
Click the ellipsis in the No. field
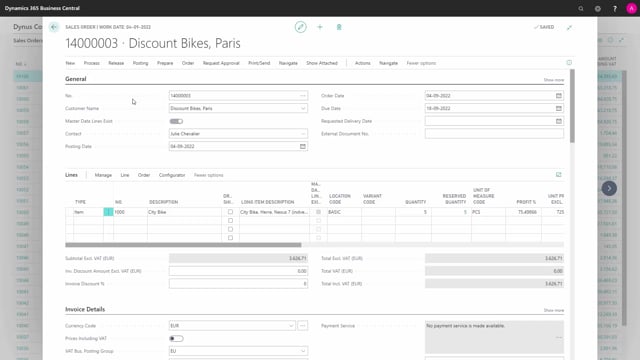[302, 96]
